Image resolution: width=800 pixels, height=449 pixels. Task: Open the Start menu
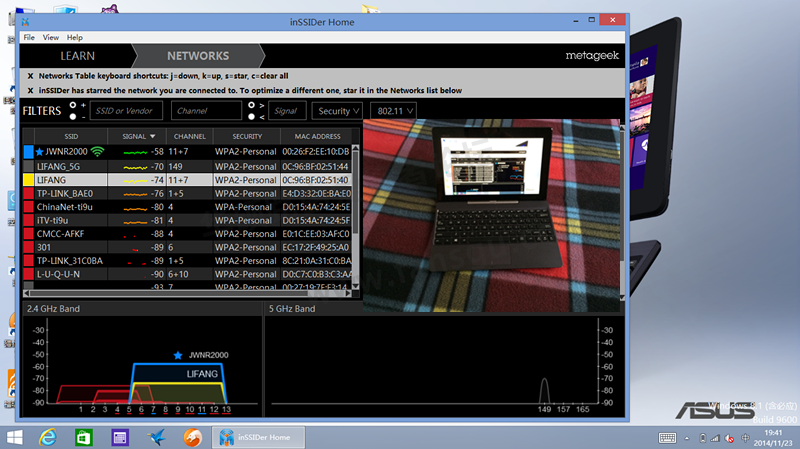[14, 437]
